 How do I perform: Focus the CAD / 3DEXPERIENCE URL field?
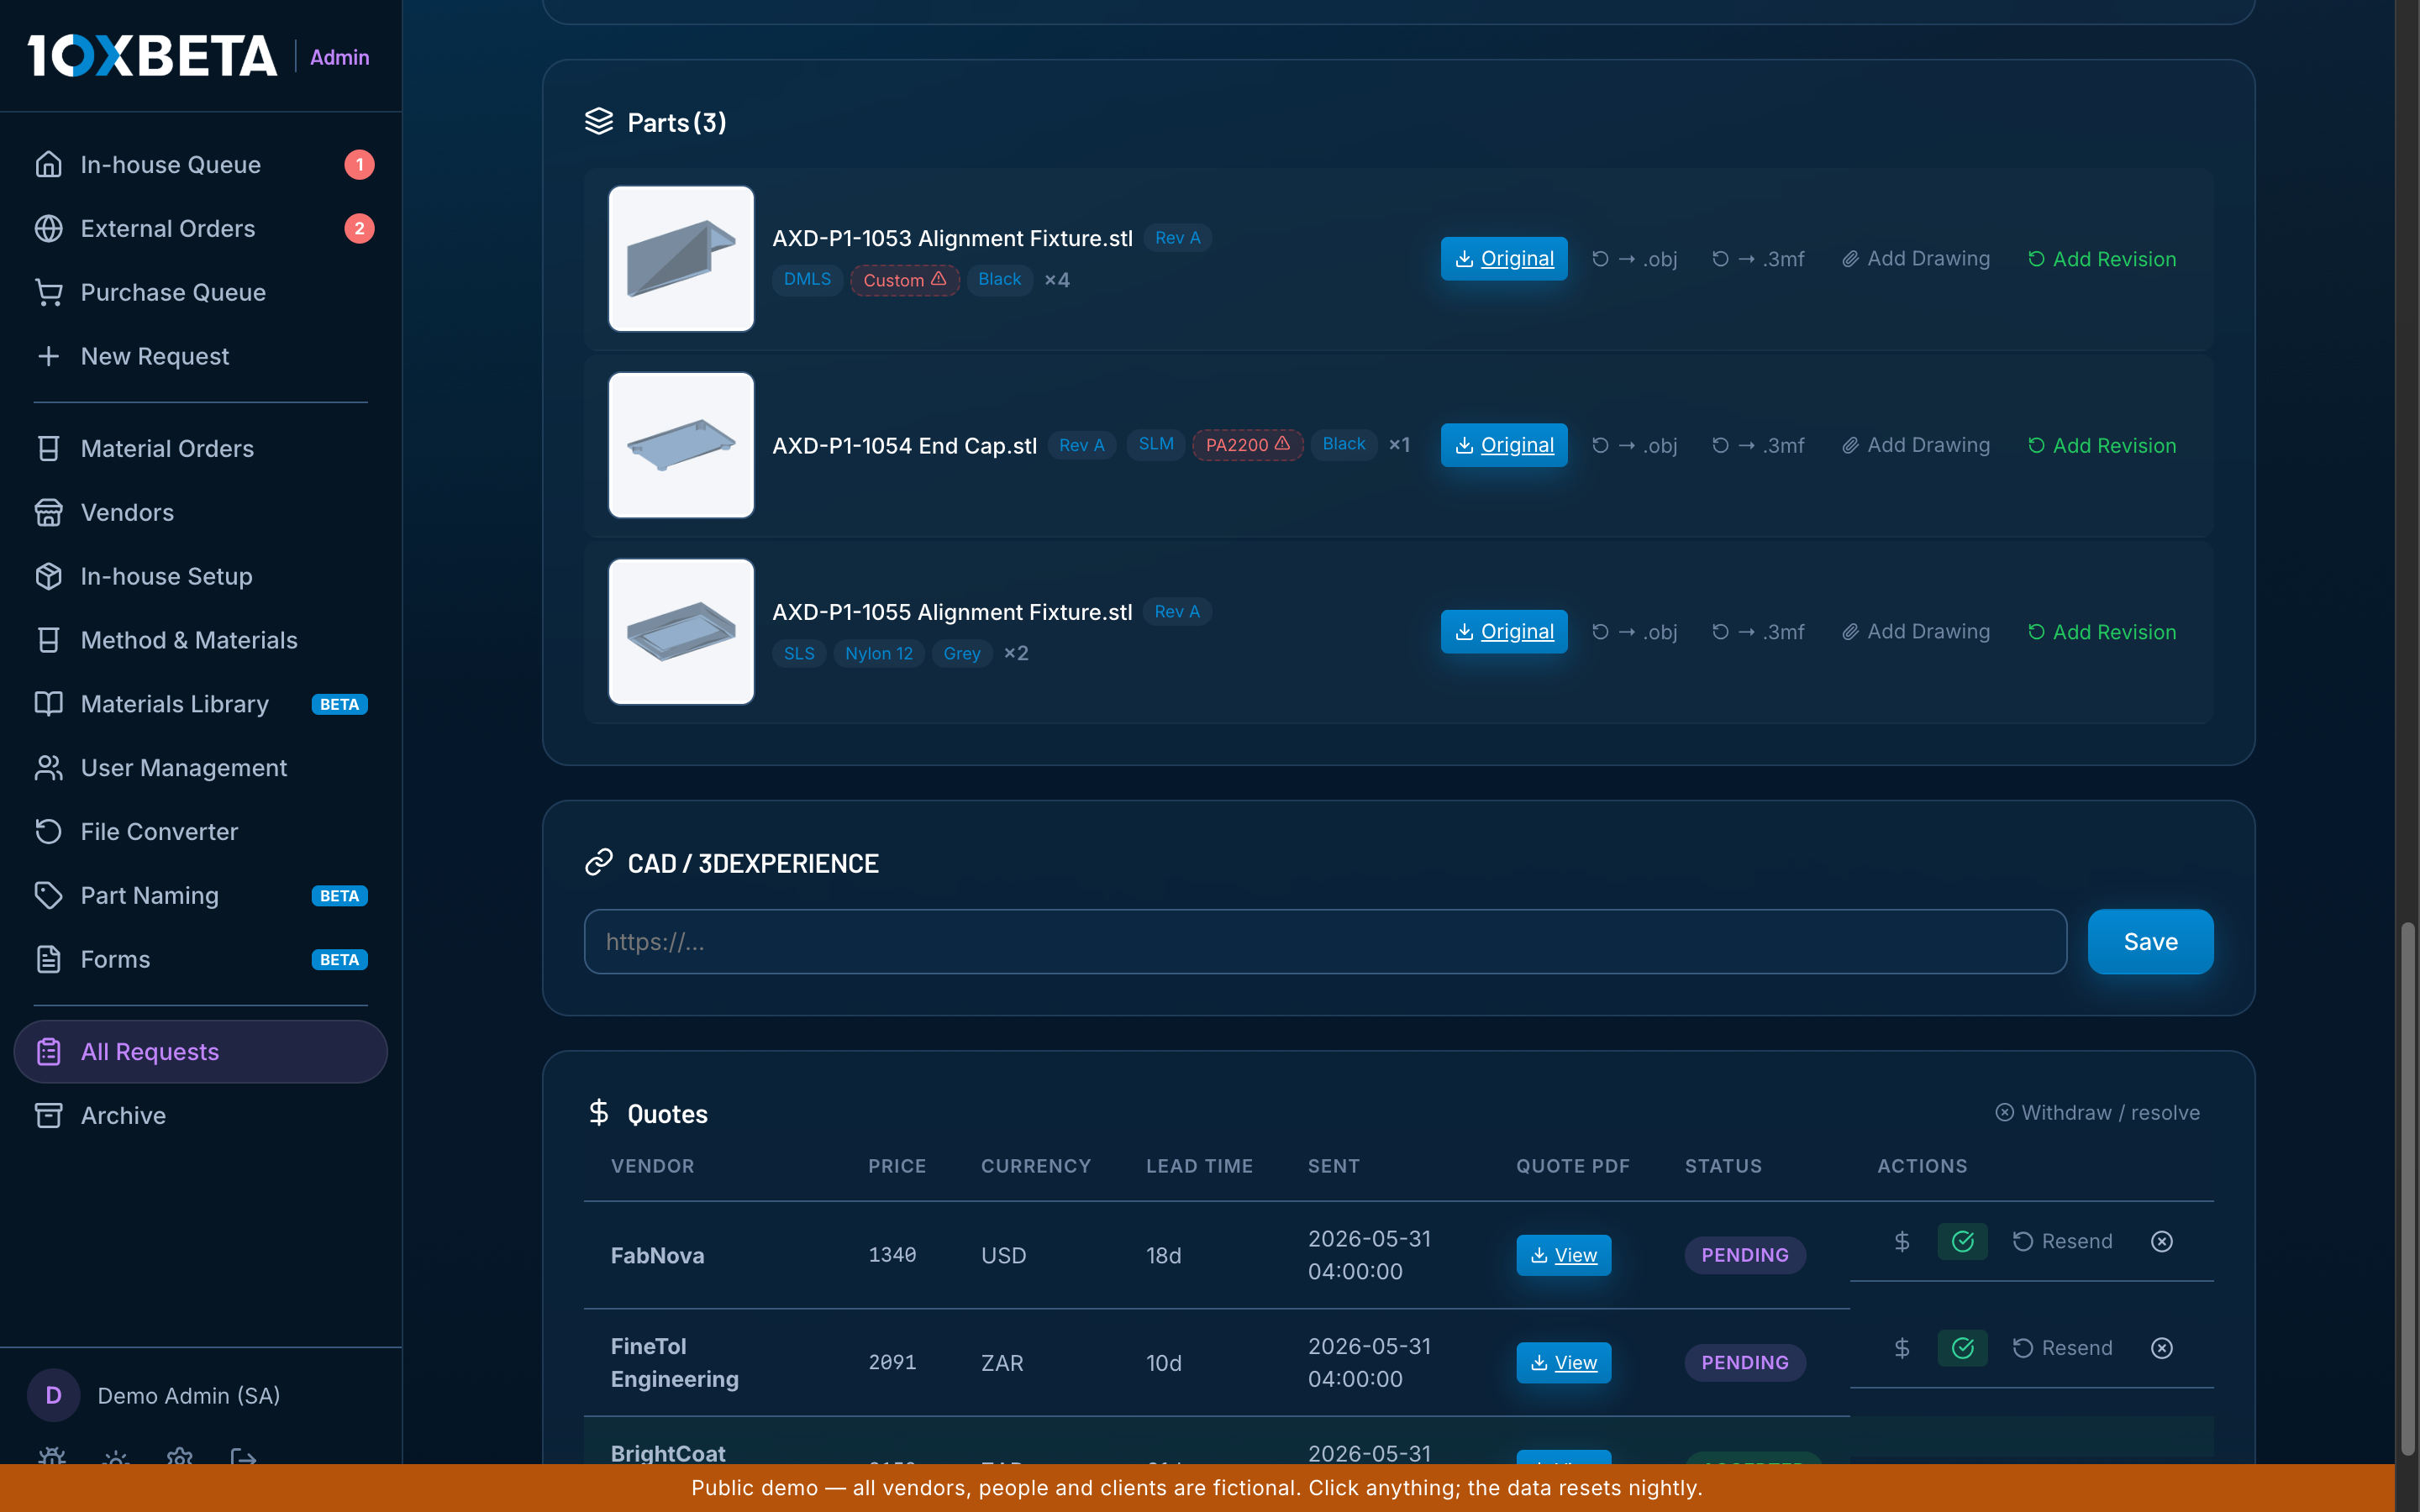pyautogui.click(x=1325, y=942)
